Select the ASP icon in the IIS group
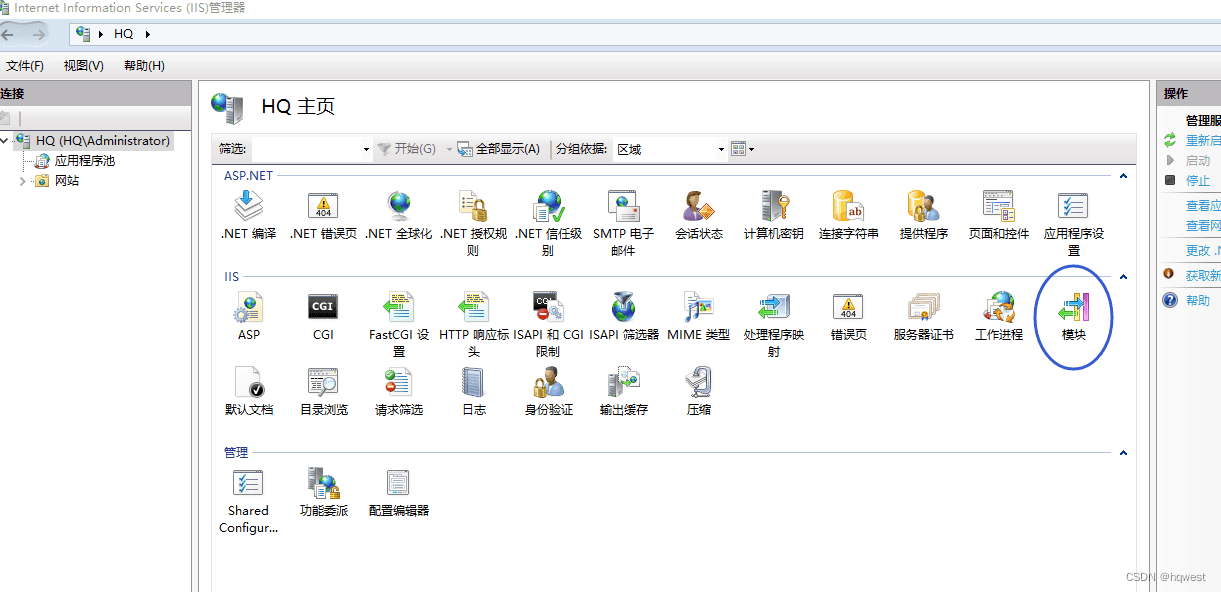Viewport: 1221px width, 592px height. pyautogui.click(x=248, y=317)
